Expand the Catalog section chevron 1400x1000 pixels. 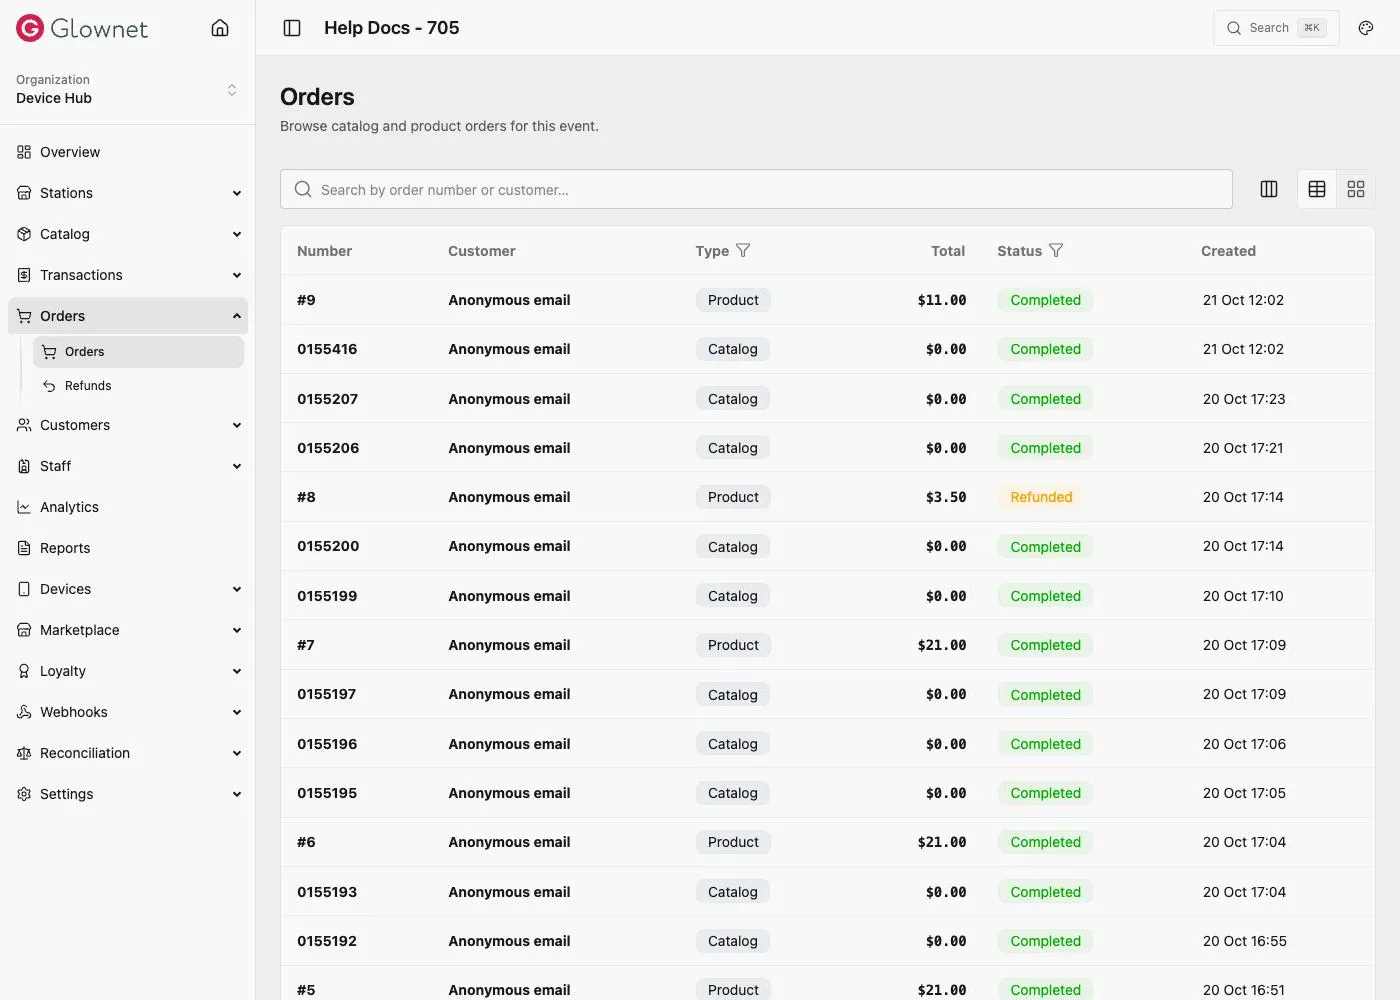tap(237, 234)
